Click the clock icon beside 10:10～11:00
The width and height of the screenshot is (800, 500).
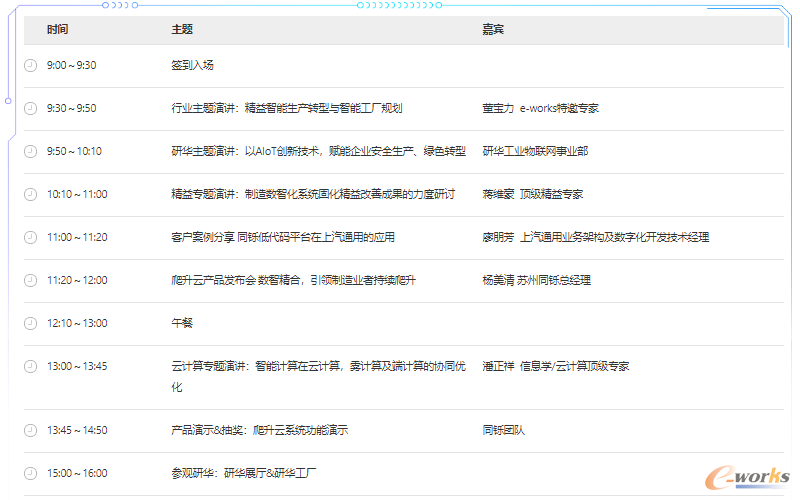[31, 194]
